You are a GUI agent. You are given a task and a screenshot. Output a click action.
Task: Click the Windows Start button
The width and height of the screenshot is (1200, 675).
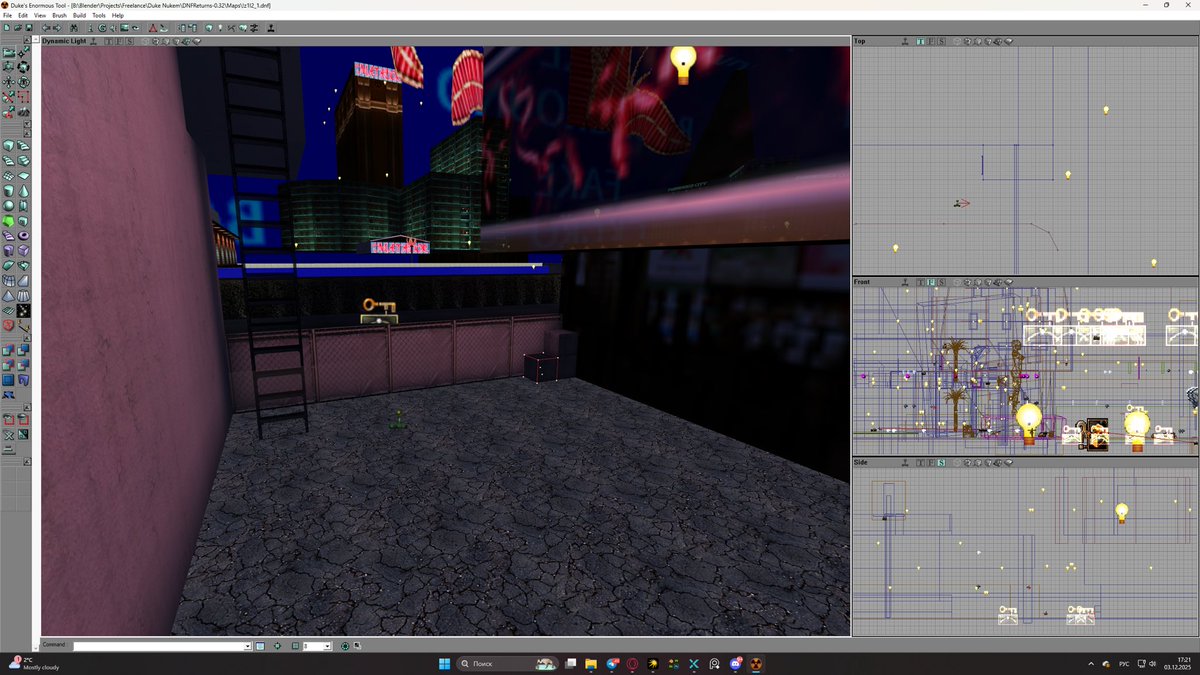[x=444, y=663]
